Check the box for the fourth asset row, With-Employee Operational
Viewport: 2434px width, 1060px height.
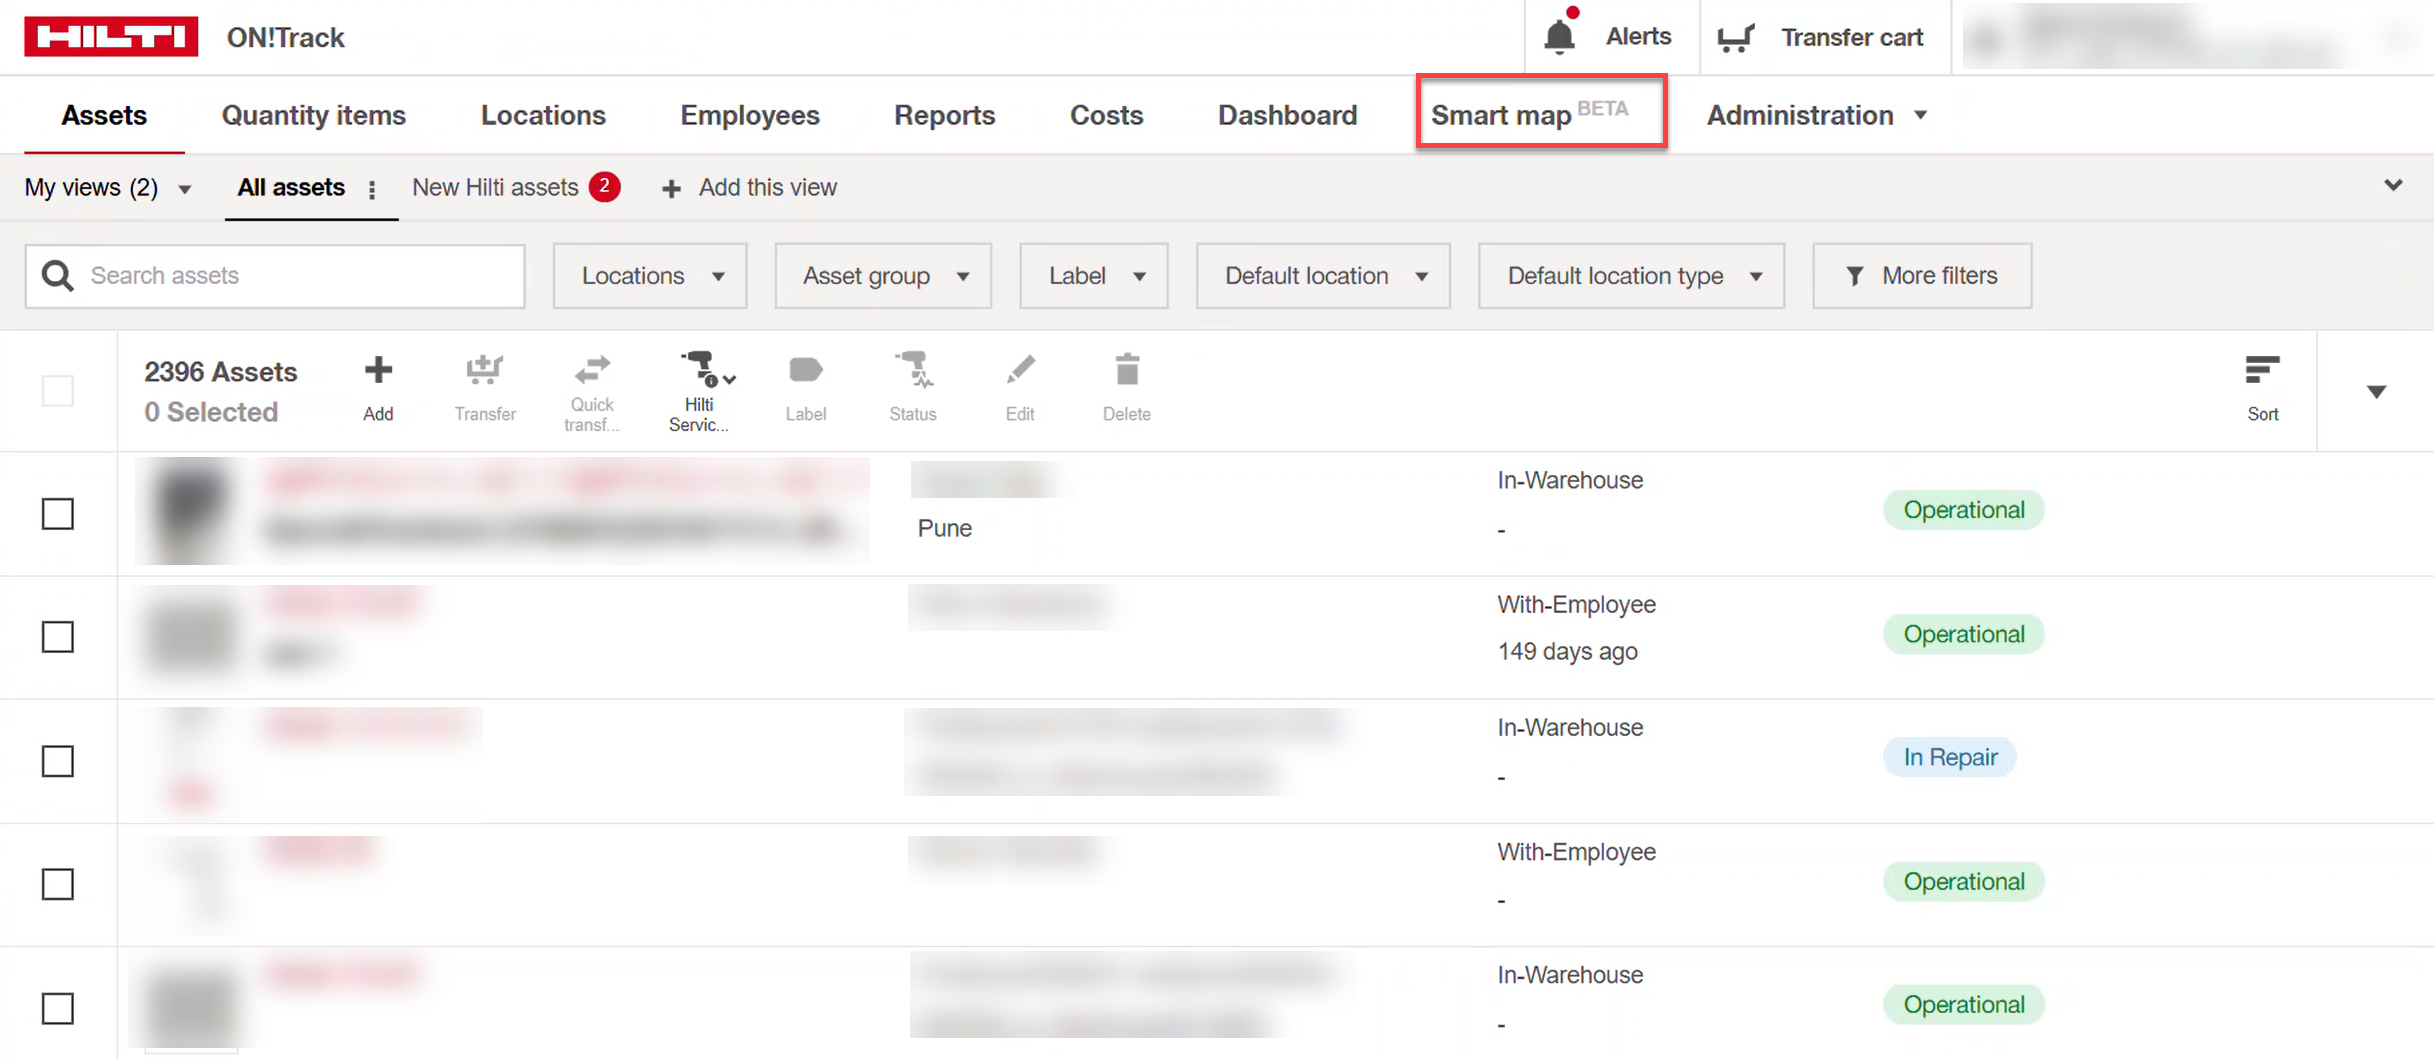click(58, 884)
